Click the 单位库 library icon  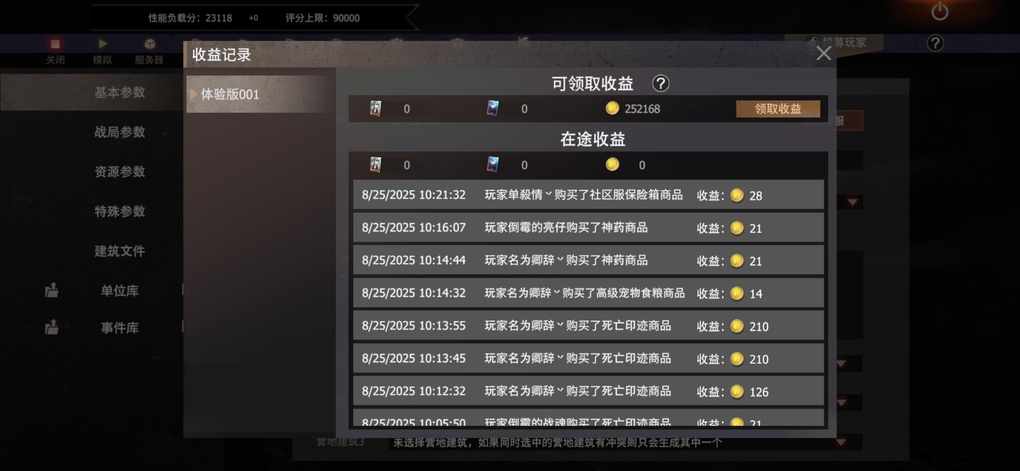(x=51, y=291)
